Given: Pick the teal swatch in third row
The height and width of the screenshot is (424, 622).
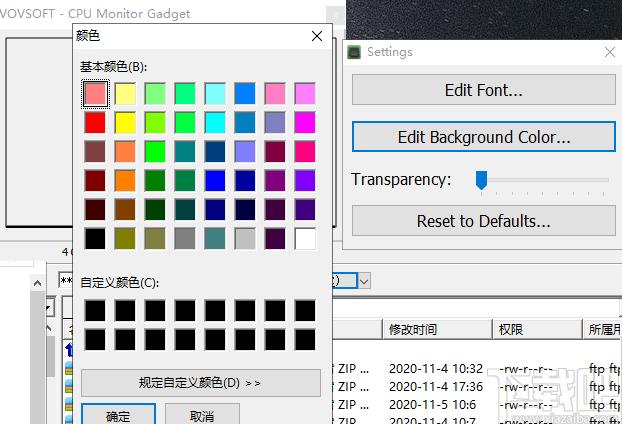Looking at the screenshot, I should pos(185,152).
